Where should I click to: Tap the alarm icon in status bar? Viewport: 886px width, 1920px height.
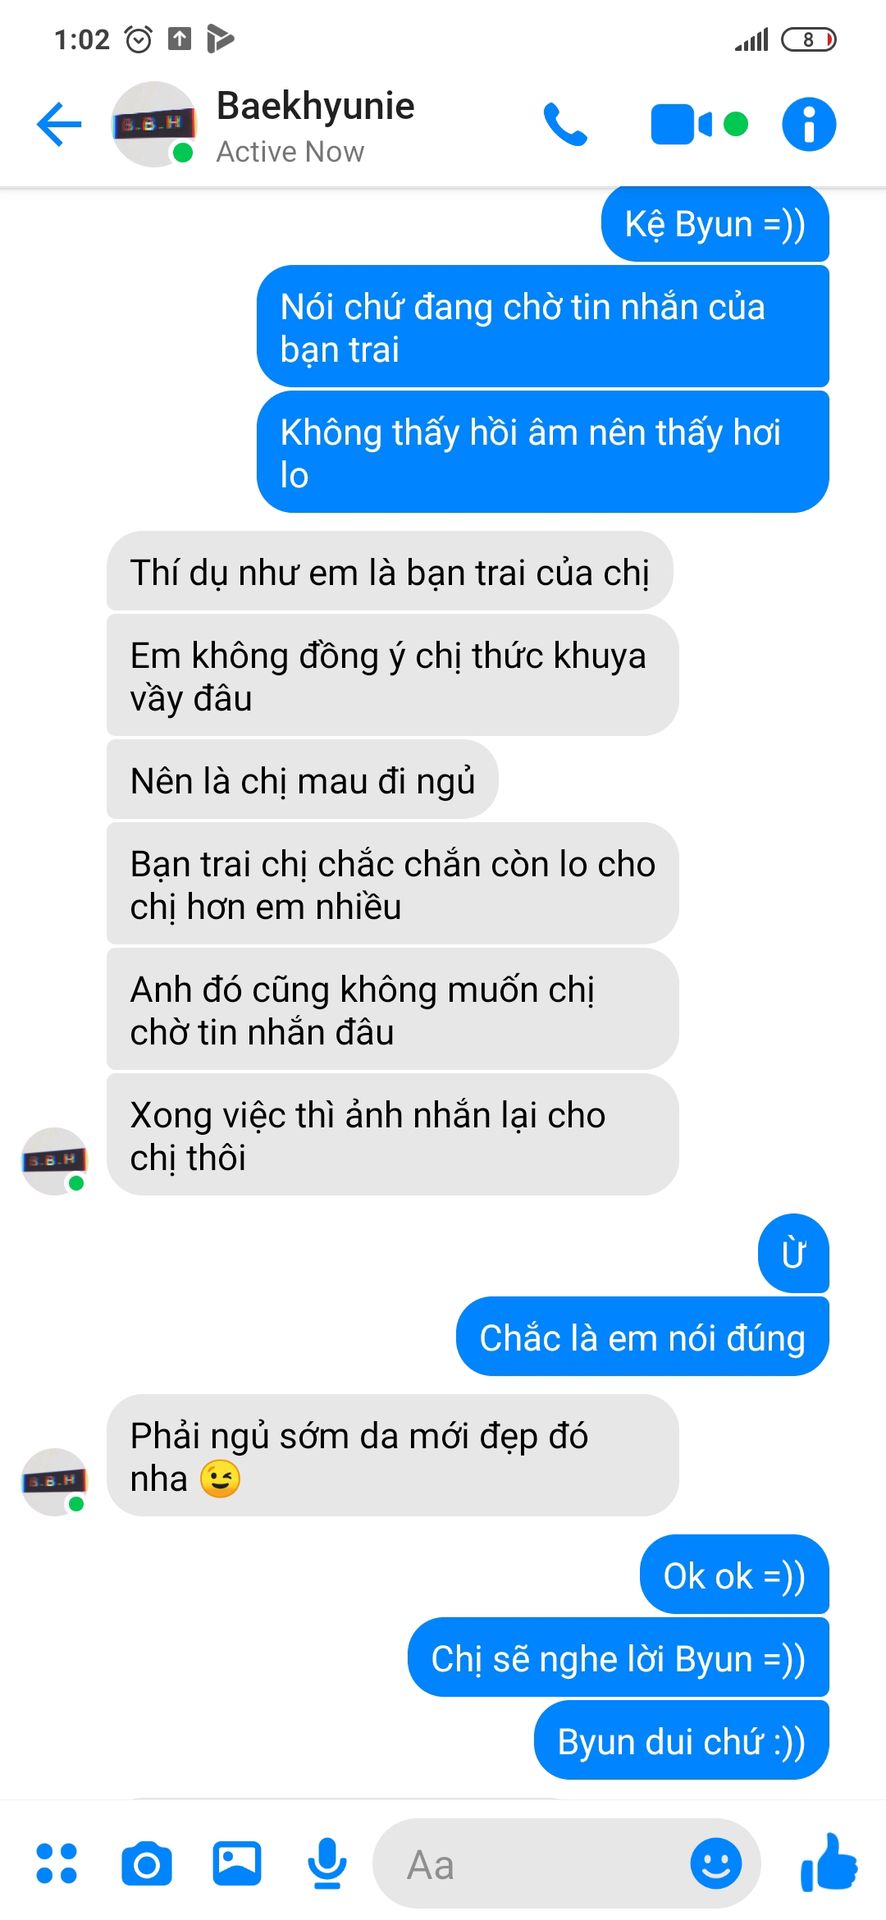pyautogui.click(x=138, y=39)
